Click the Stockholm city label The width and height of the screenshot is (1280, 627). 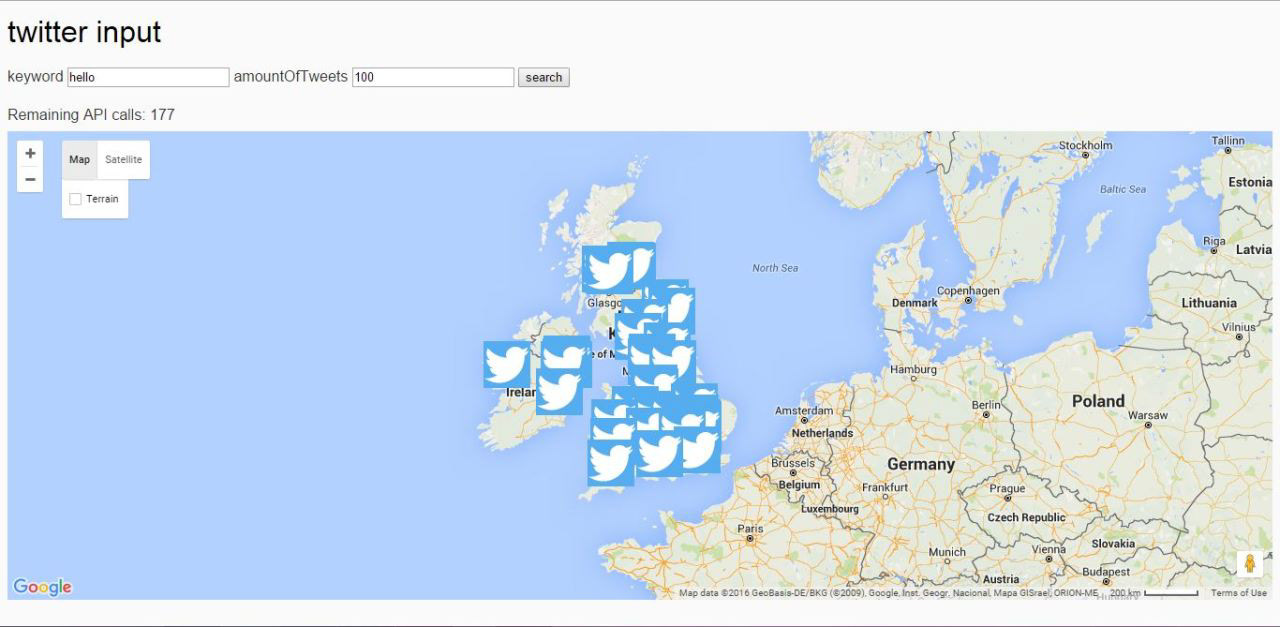1085,145
